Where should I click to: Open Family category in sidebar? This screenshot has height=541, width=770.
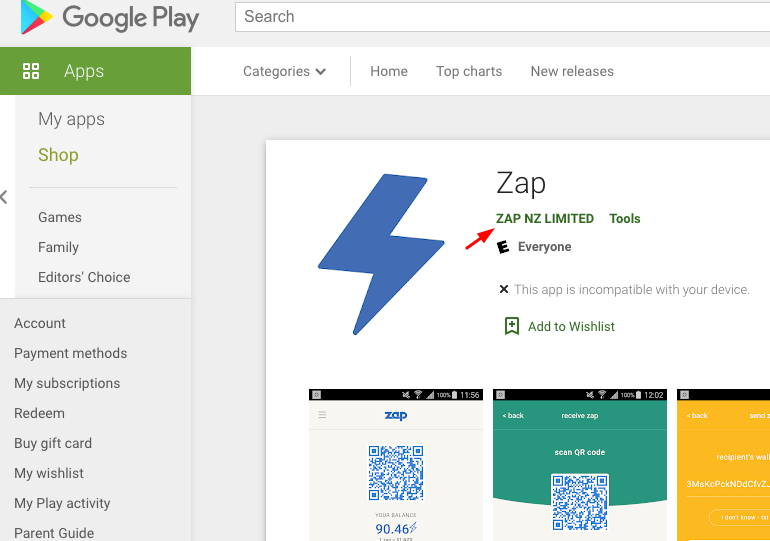tap(58, 247)
